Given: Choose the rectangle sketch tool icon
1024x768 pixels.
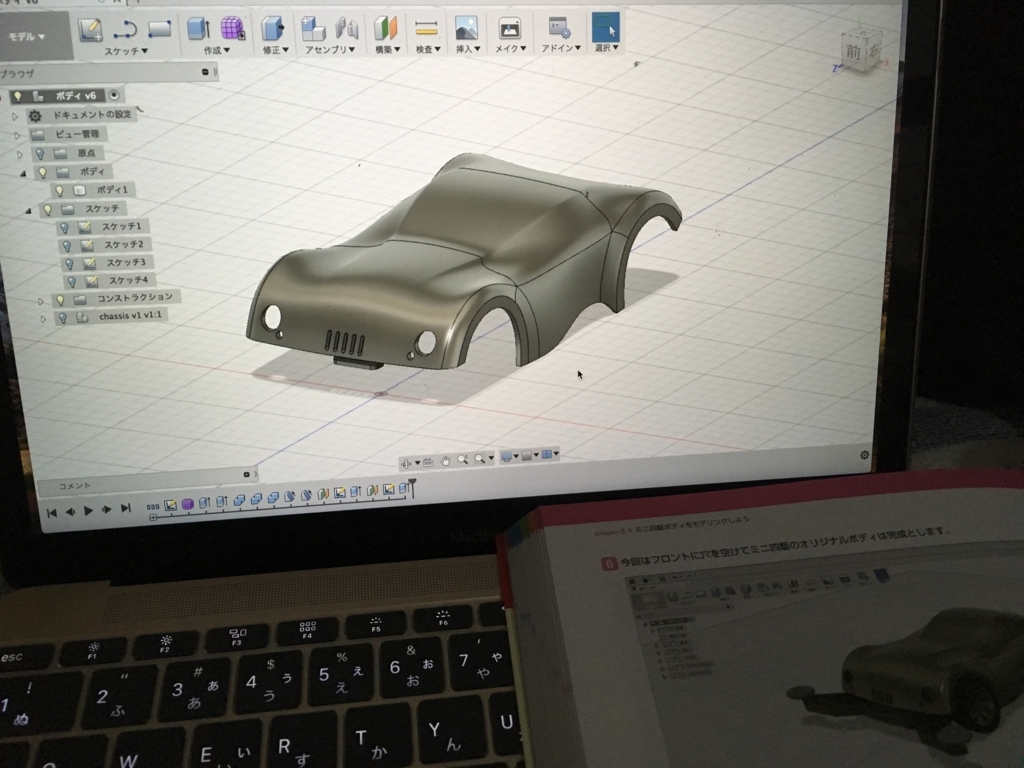Looking at the screenshot, I should pyautogui.click(x=159, y=29).
